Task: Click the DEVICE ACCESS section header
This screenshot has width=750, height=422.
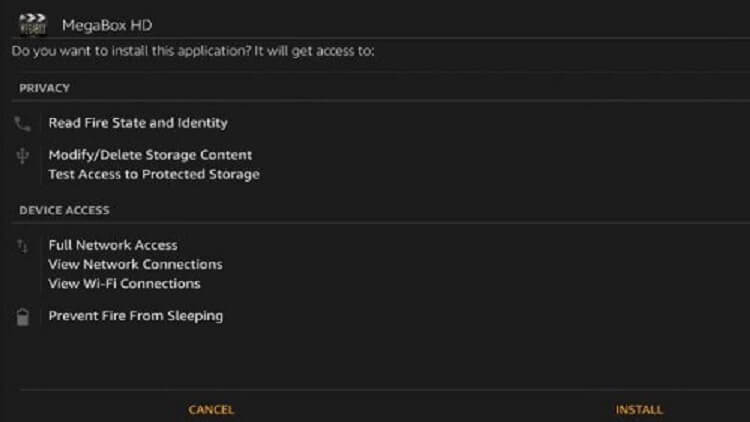Action: tap(64, 210)
